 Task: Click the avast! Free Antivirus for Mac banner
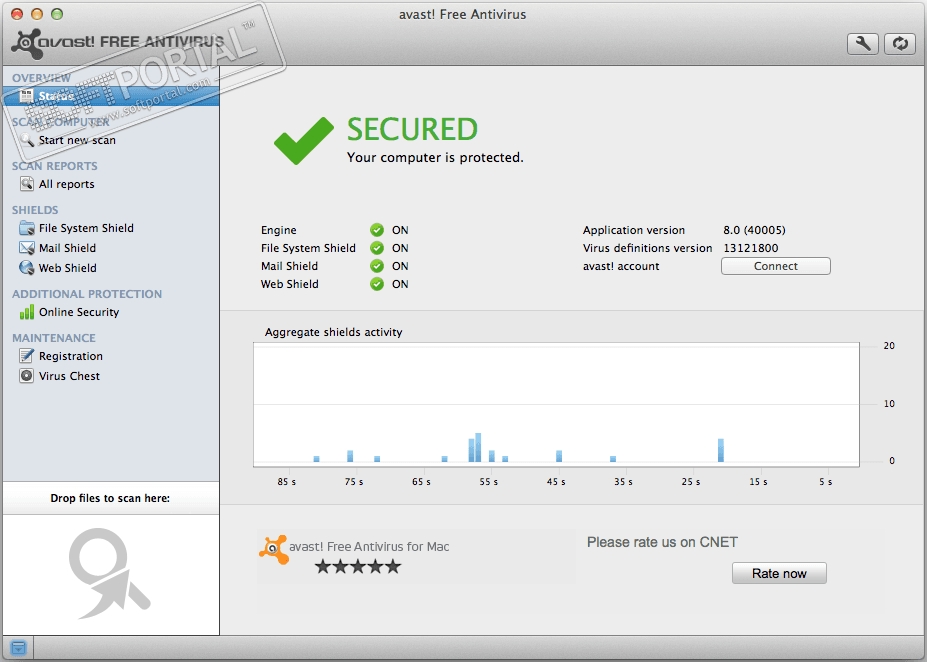416,556
